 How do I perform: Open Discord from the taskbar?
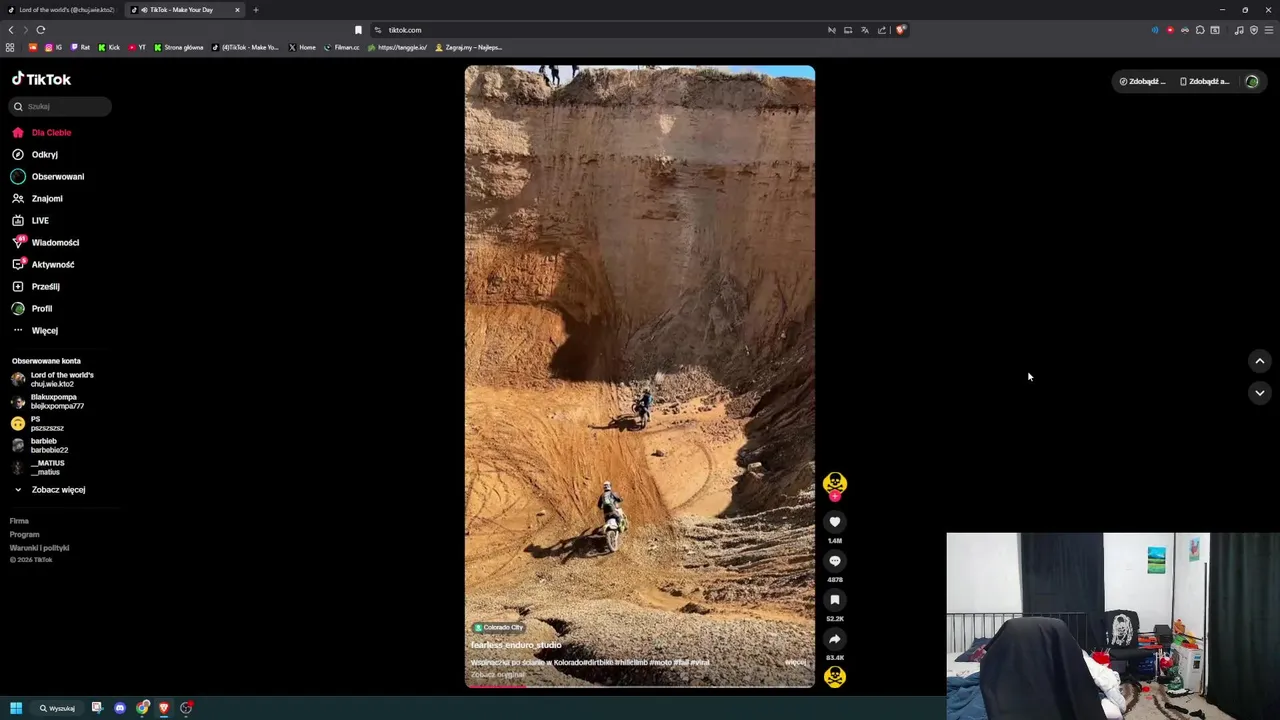point(120,708)
